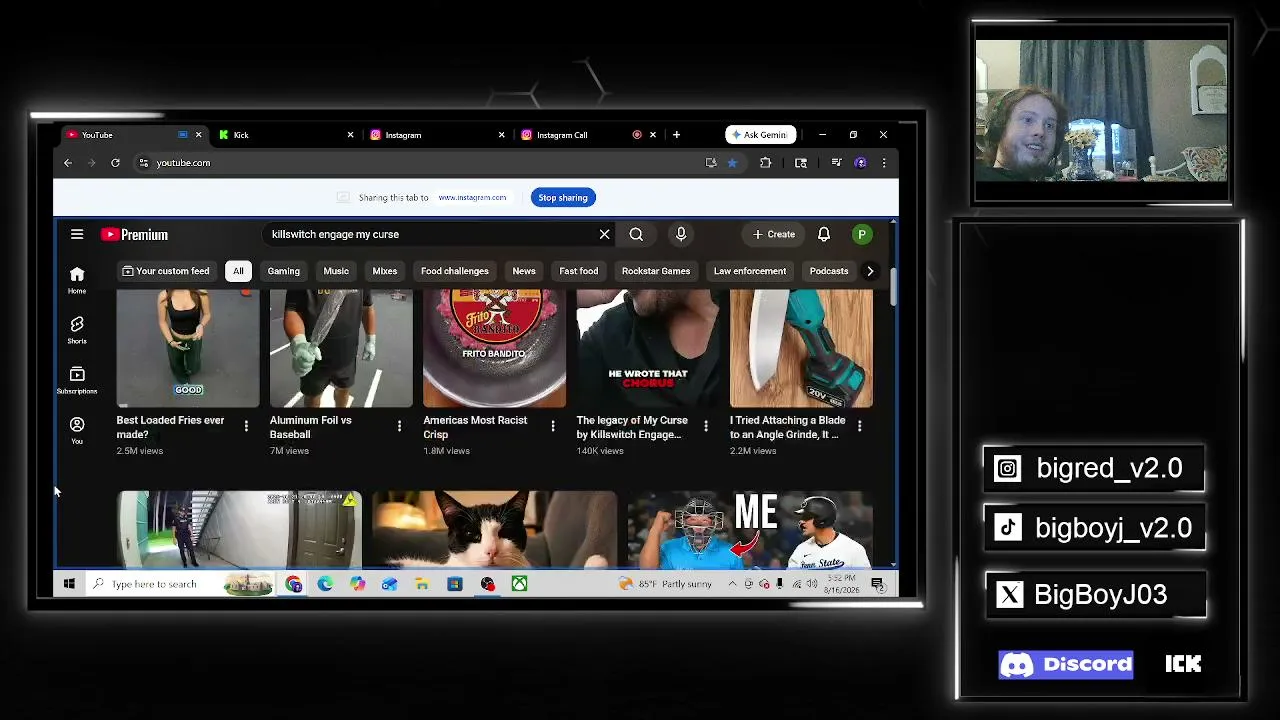The height and width of the screenshot is (720, 1280).
Task: Open Chrome three-dot menu
Action: pos(884,163)
